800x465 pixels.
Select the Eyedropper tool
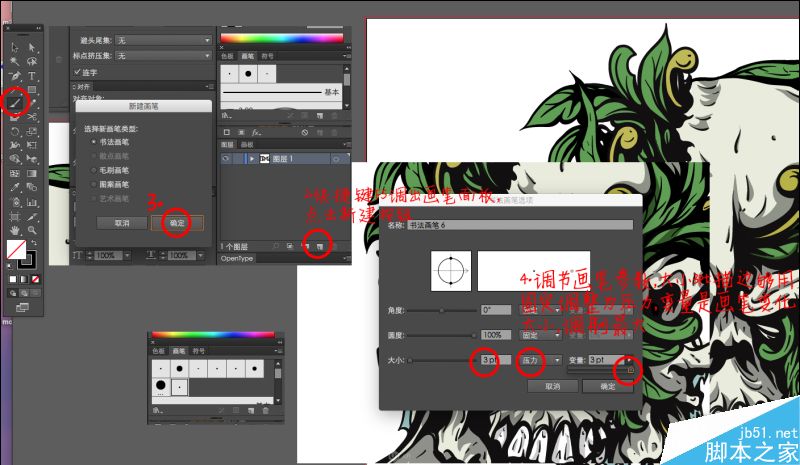(15, 187)
